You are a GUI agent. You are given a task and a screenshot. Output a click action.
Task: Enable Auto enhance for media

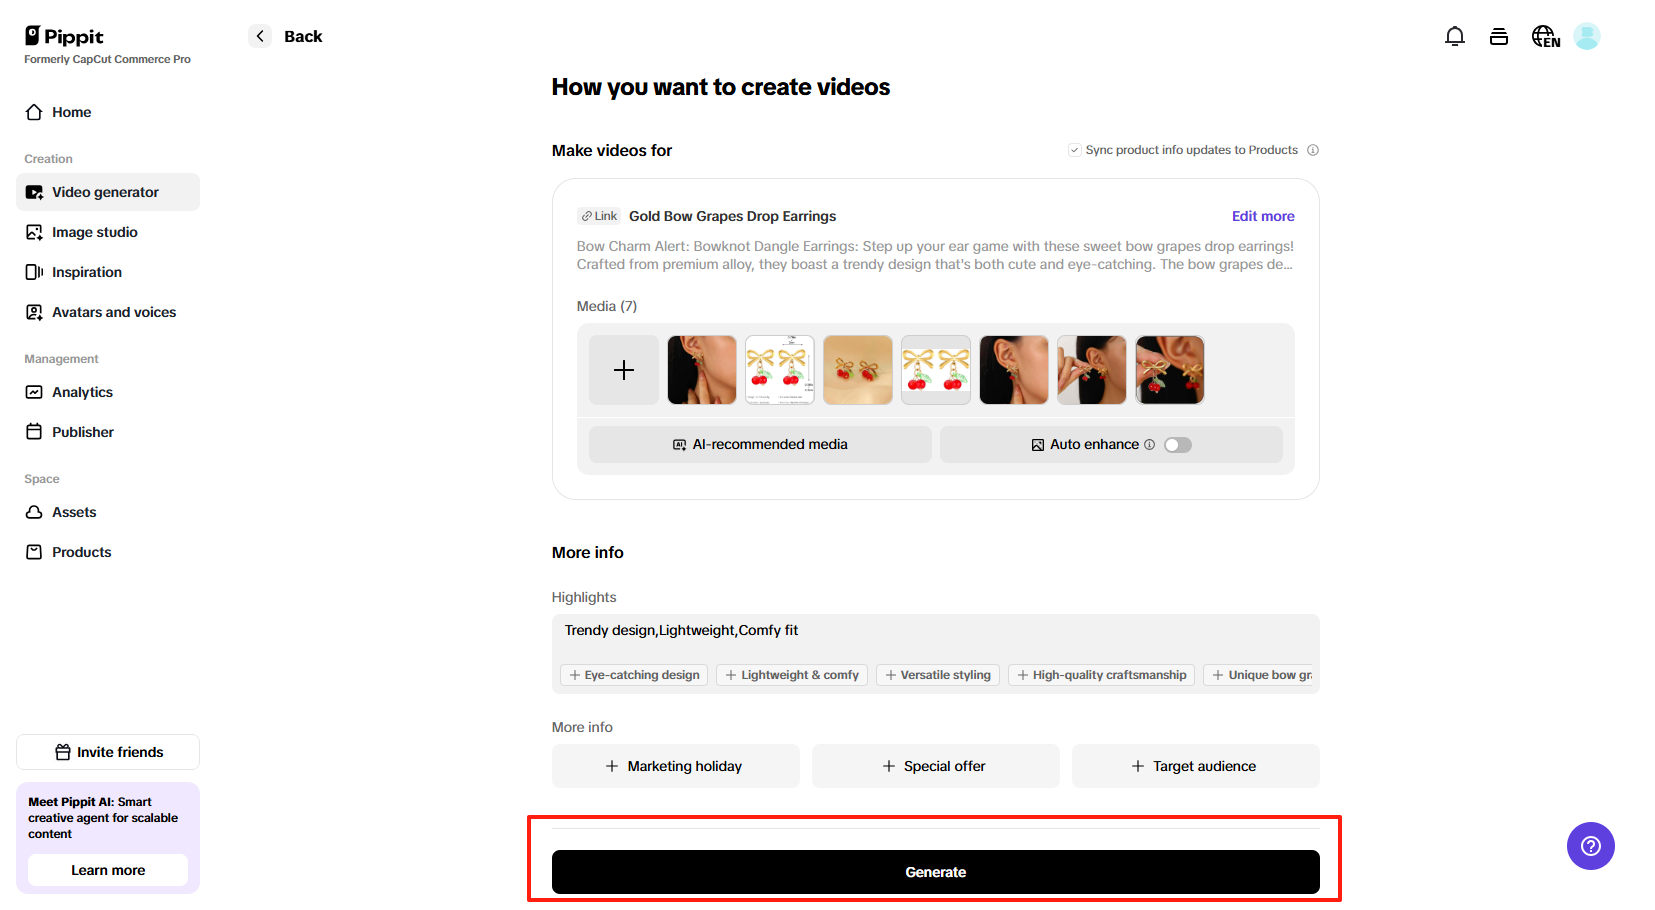1177,444
